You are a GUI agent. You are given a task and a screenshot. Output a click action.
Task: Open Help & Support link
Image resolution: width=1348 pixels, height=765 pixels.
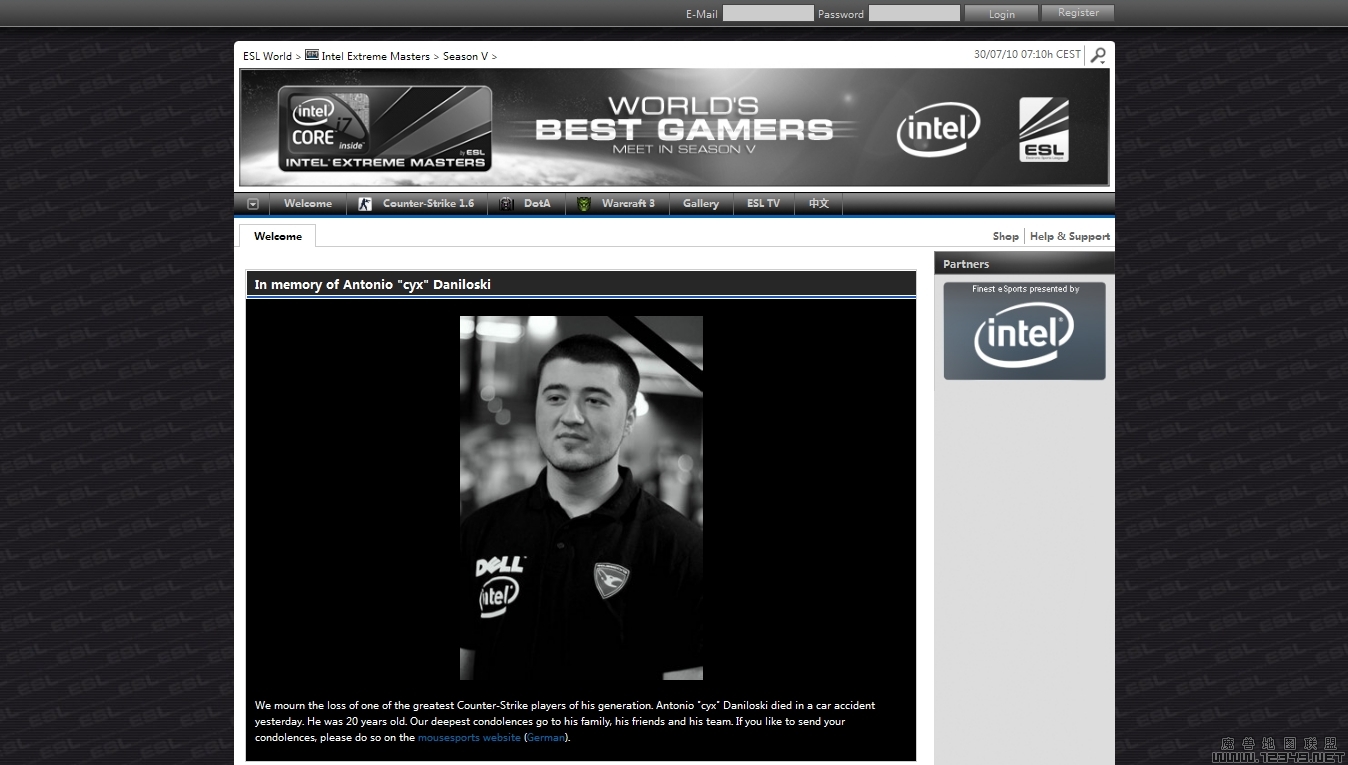pyautogui.click(x=1070, y=237)
